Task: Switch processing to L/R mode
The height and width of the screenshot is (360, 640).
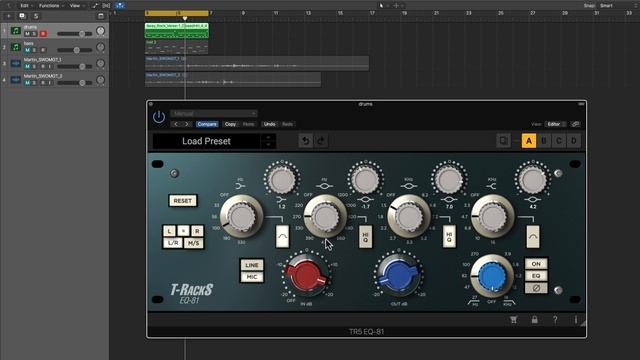Action: pos(173,243)
